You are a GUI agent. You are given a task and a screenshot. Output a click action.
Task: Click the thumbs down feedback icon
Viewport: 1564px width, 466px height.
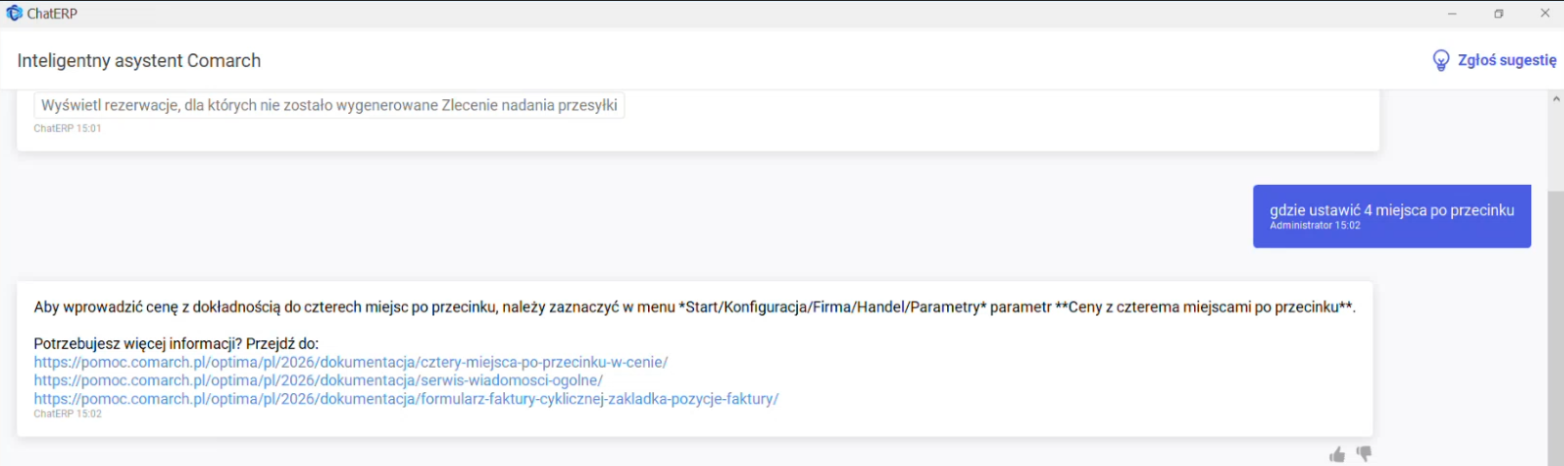[1364, 454]
